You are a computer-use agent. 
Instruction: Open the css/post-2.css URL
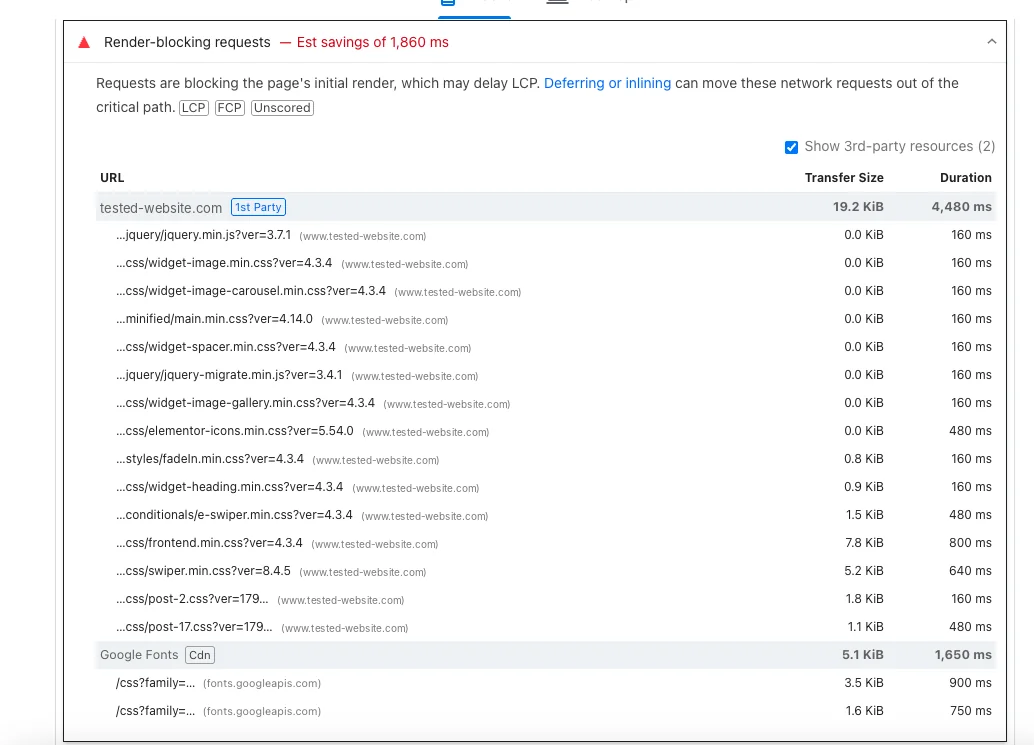(193, 599)
